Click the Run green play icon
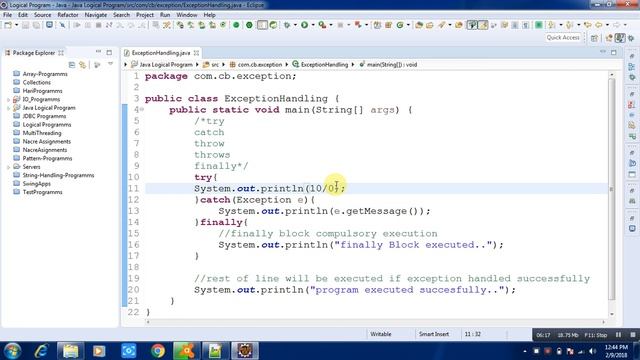Image resolution: width=640 pixels, height=360 pixels. (304, 25)
